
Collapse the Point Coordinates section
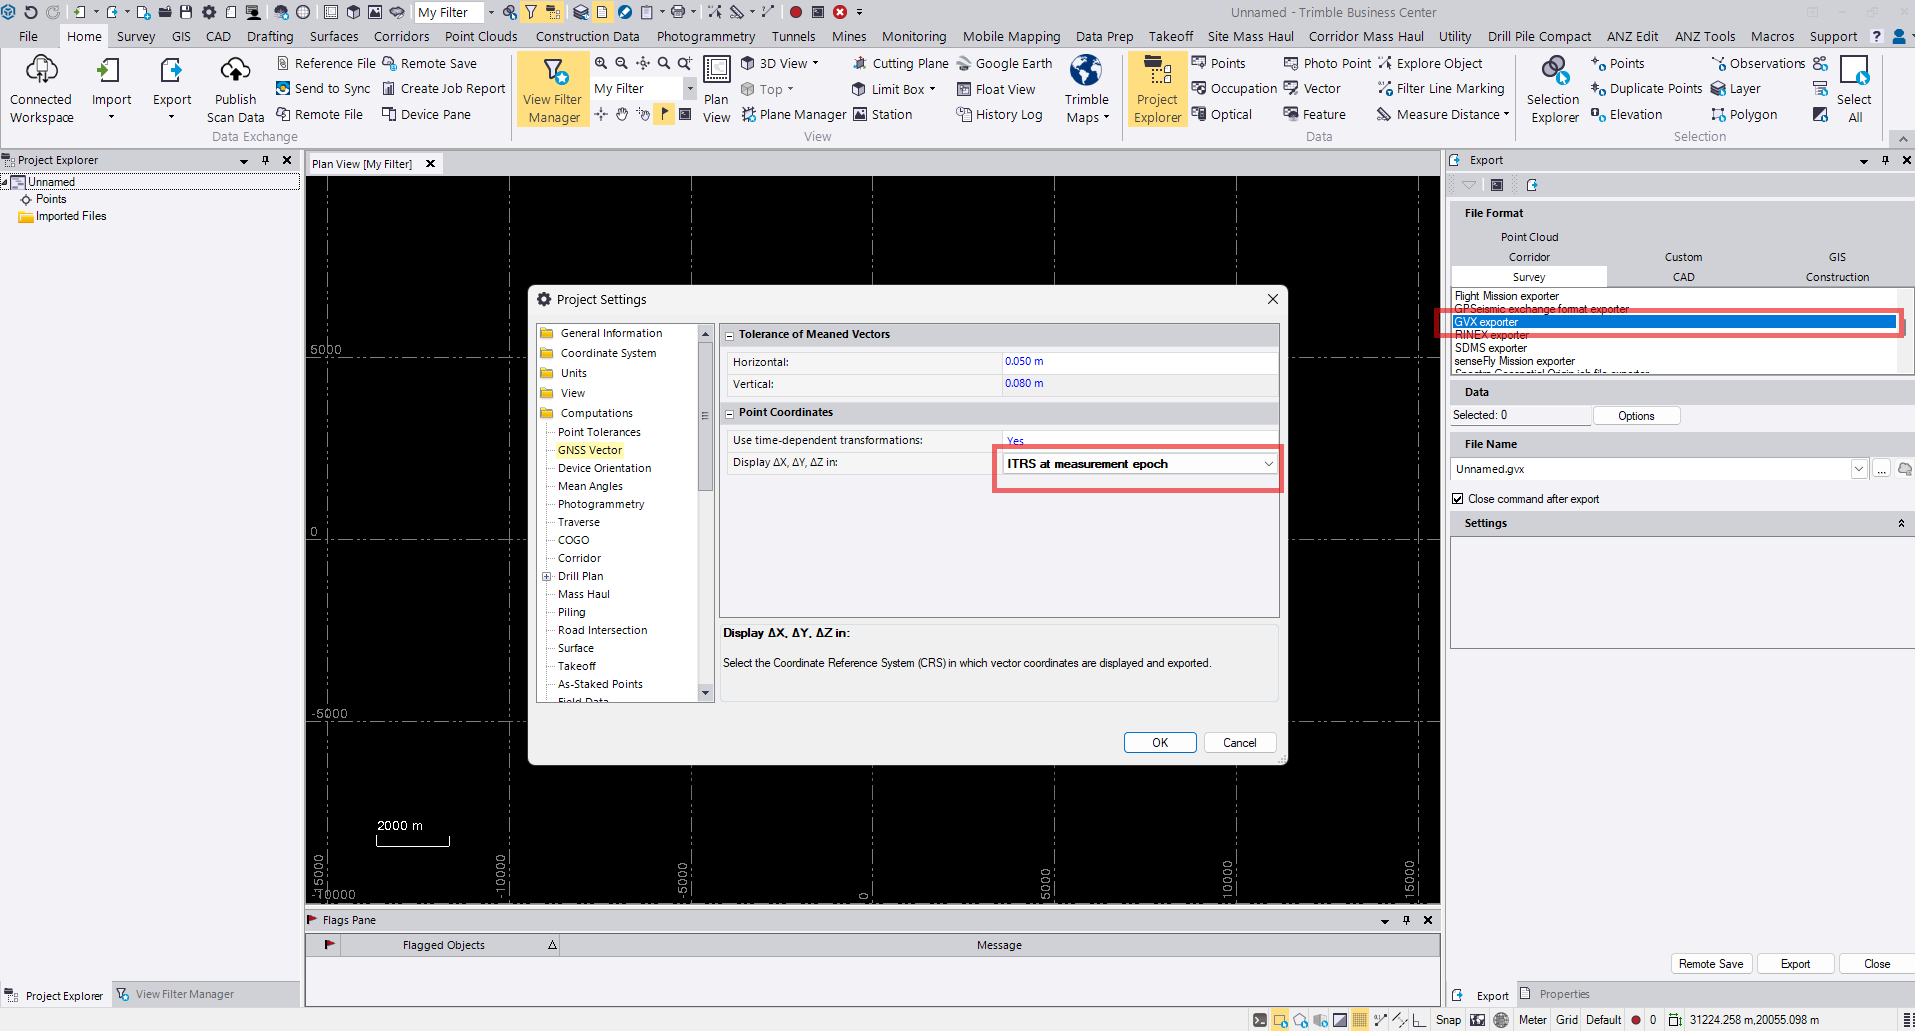729,413
